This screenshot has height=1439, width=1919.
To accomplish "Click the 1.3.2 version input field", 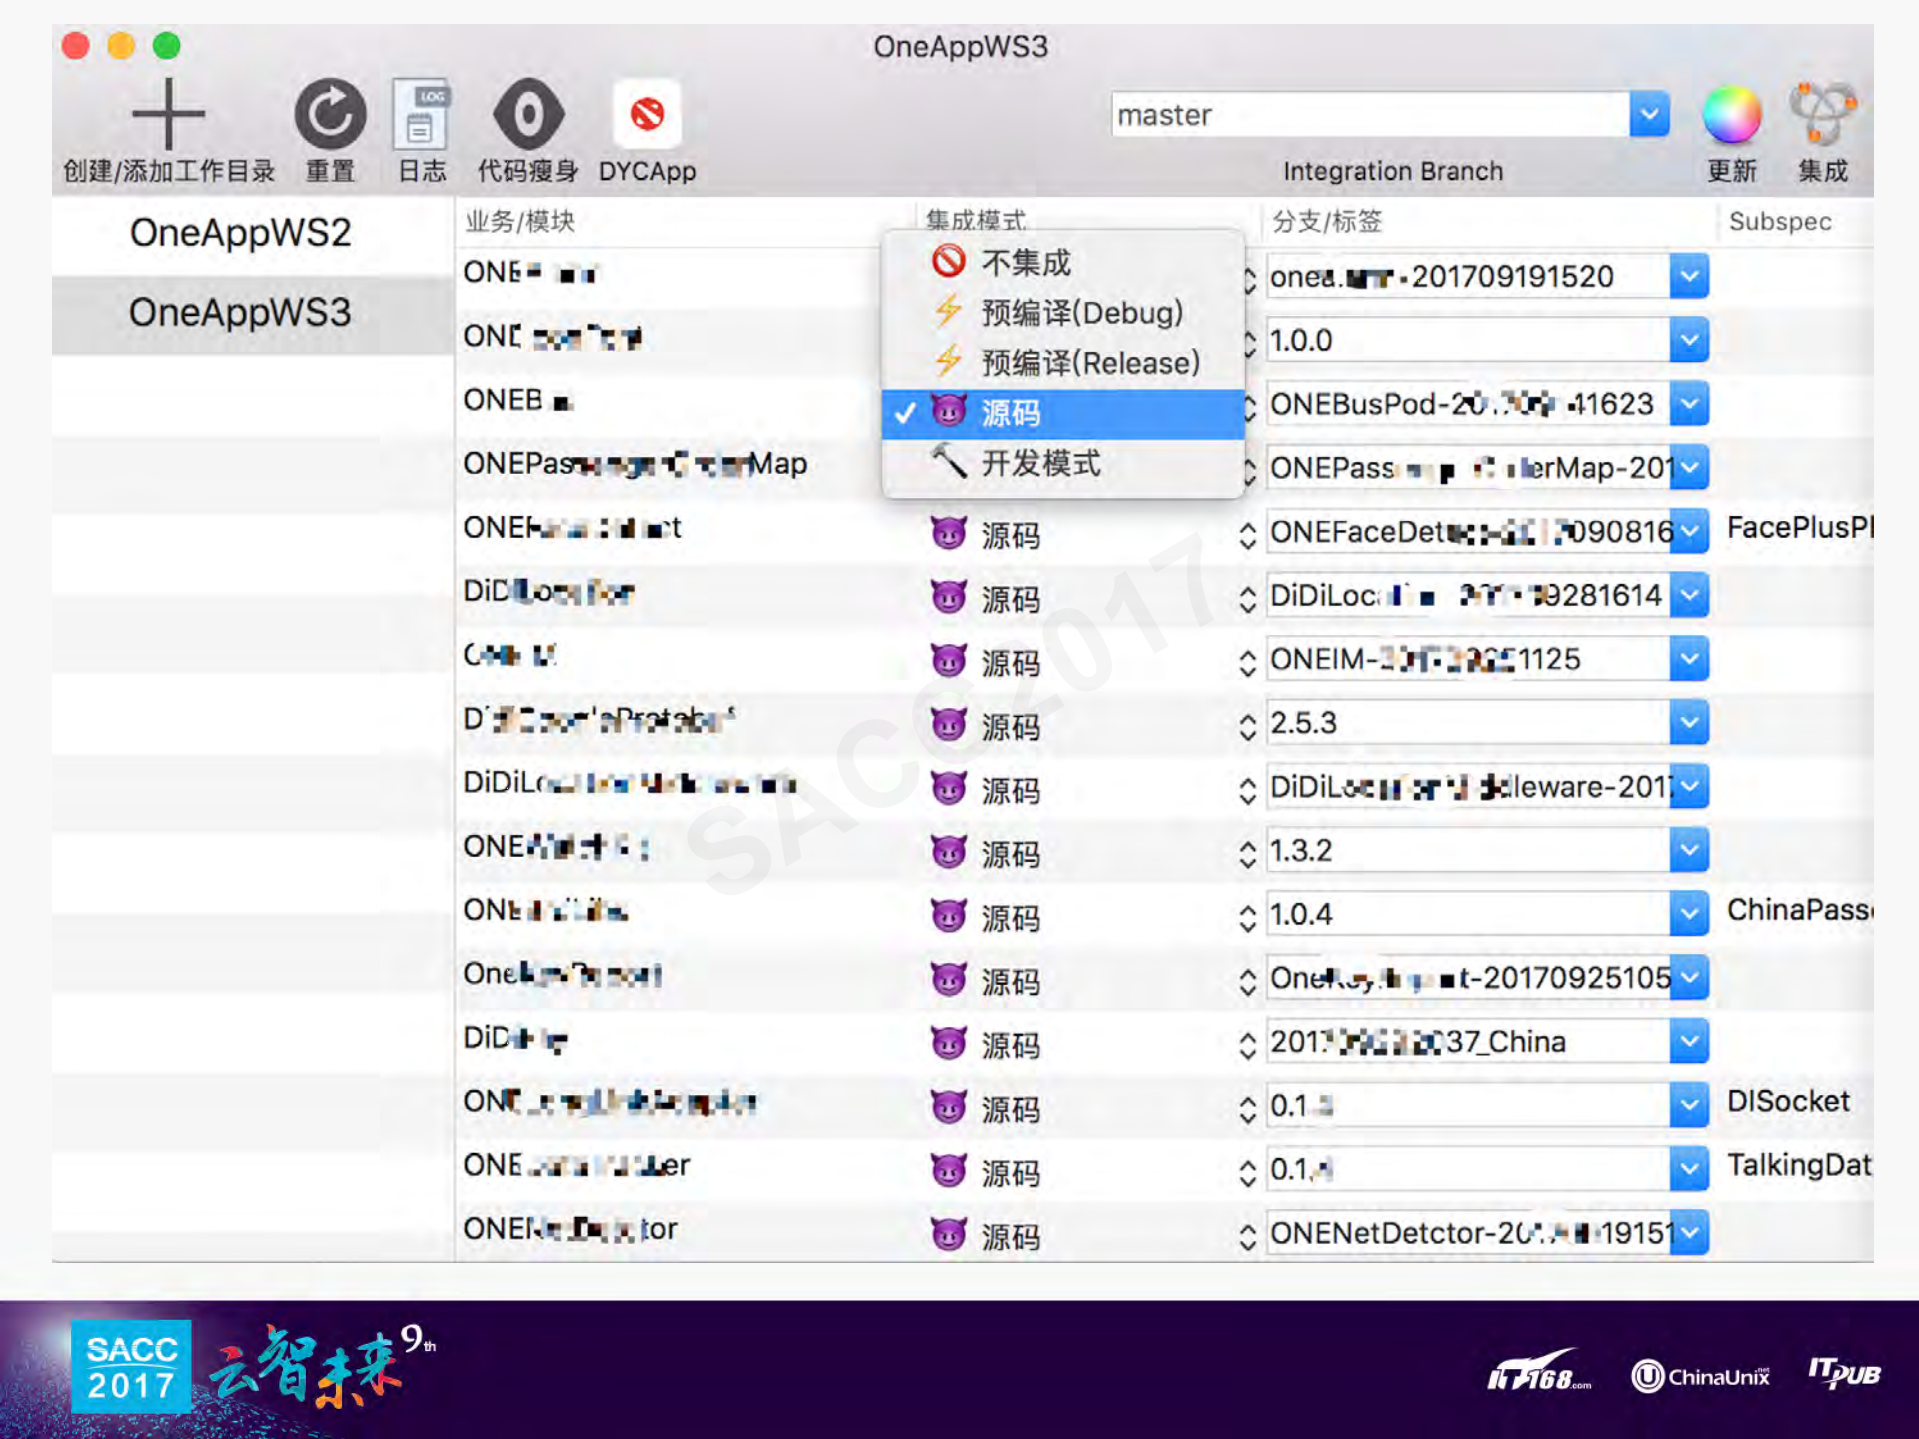I will 1465,851.
